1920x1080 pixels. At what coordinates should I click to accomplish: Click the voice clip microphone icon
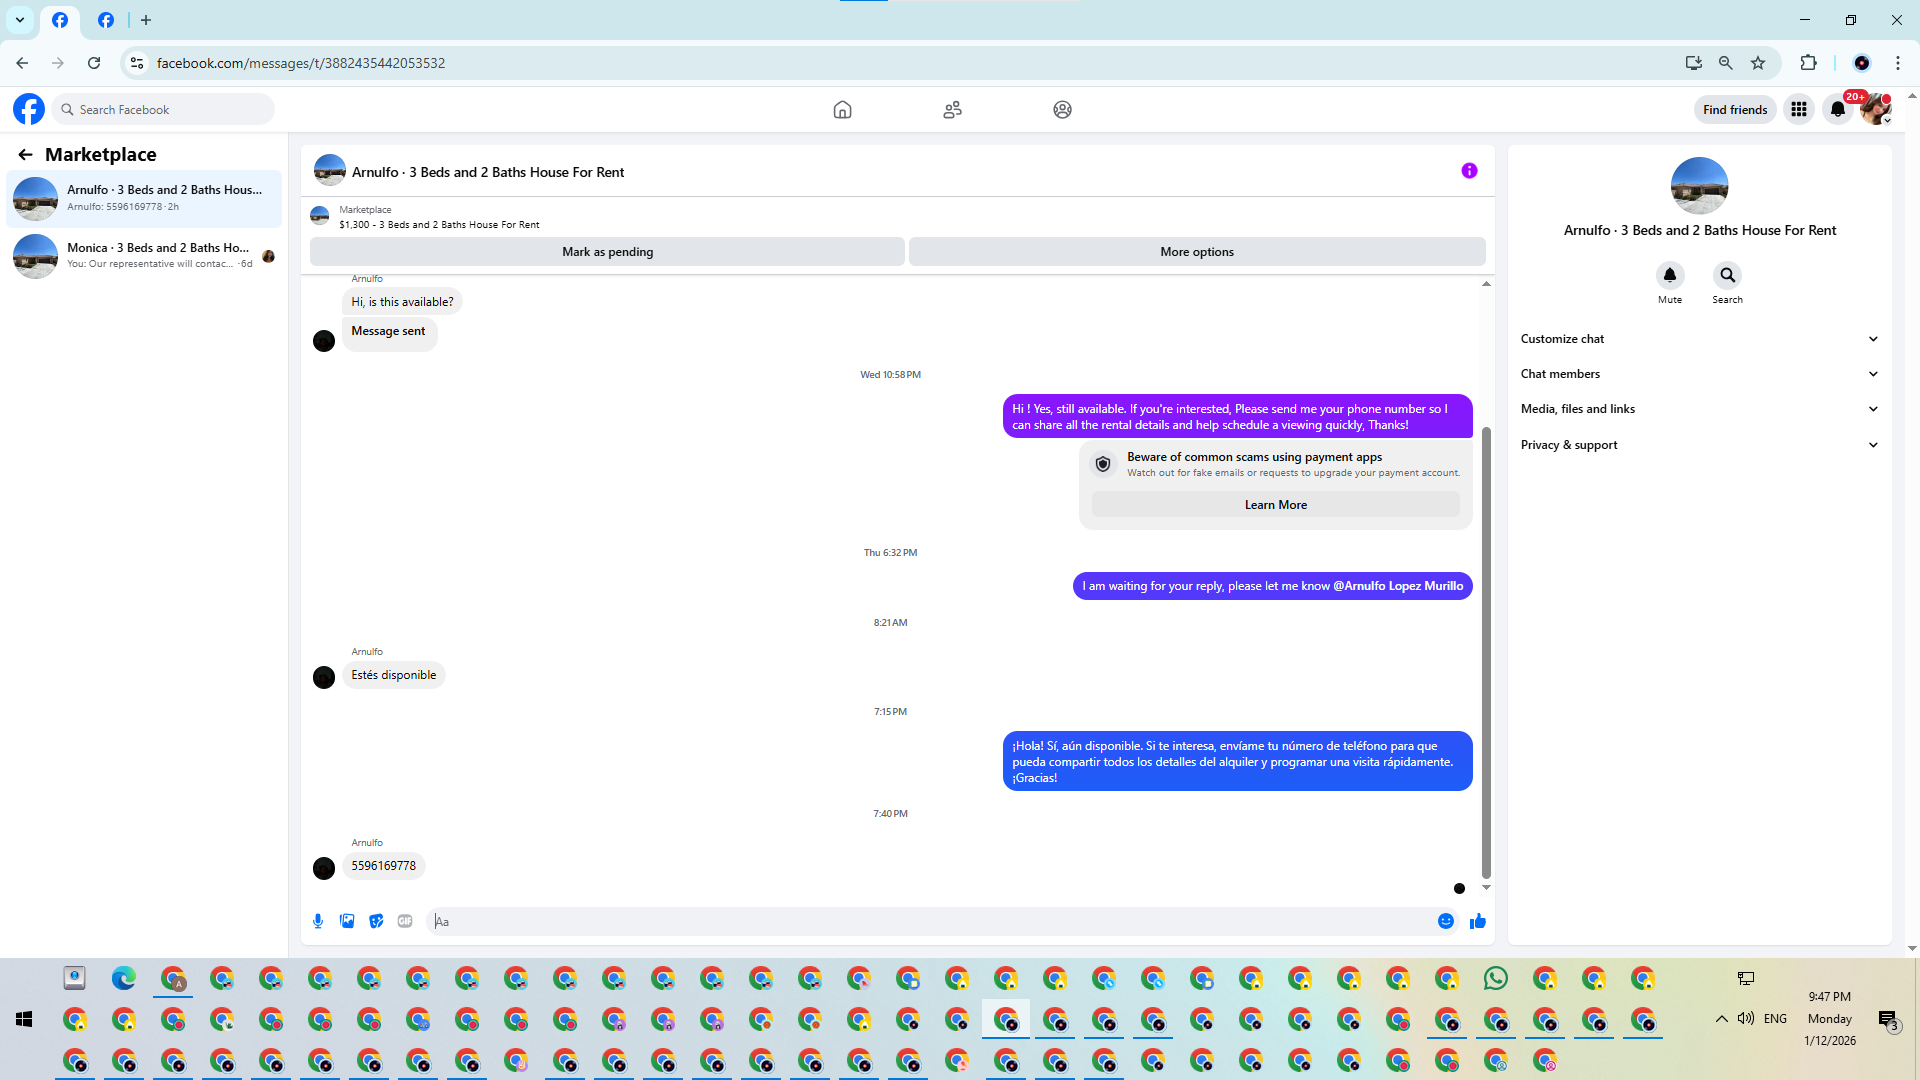[x=318, y=921]
